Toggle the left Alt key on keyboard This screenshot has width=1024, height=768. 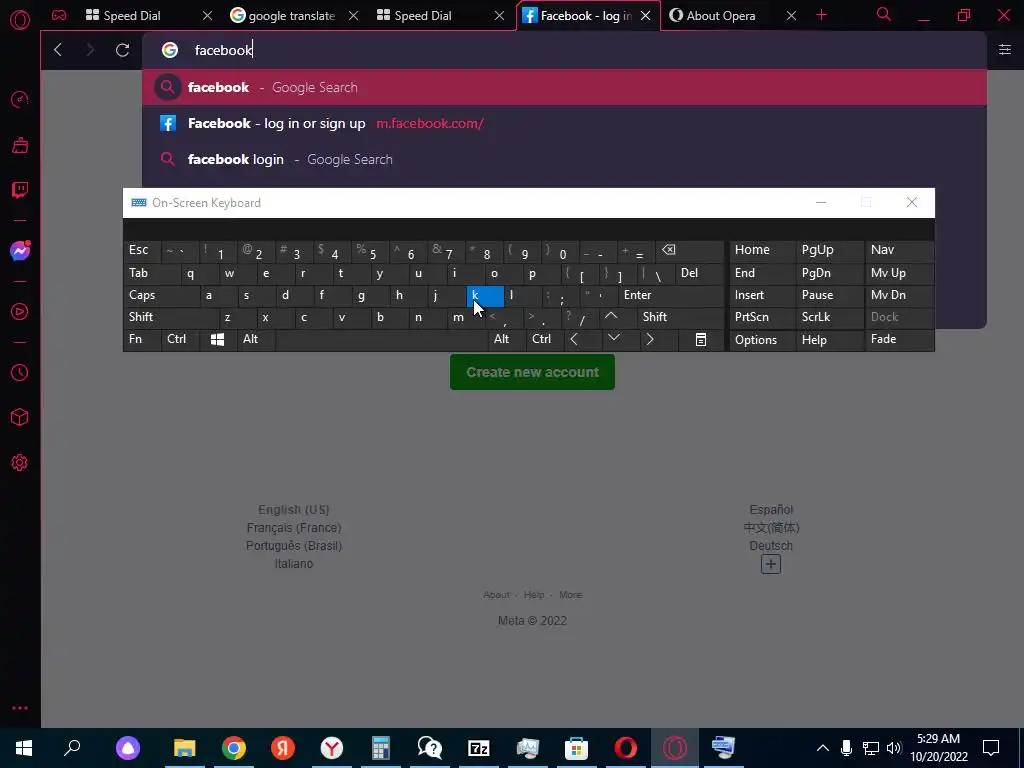click(256, 339)
